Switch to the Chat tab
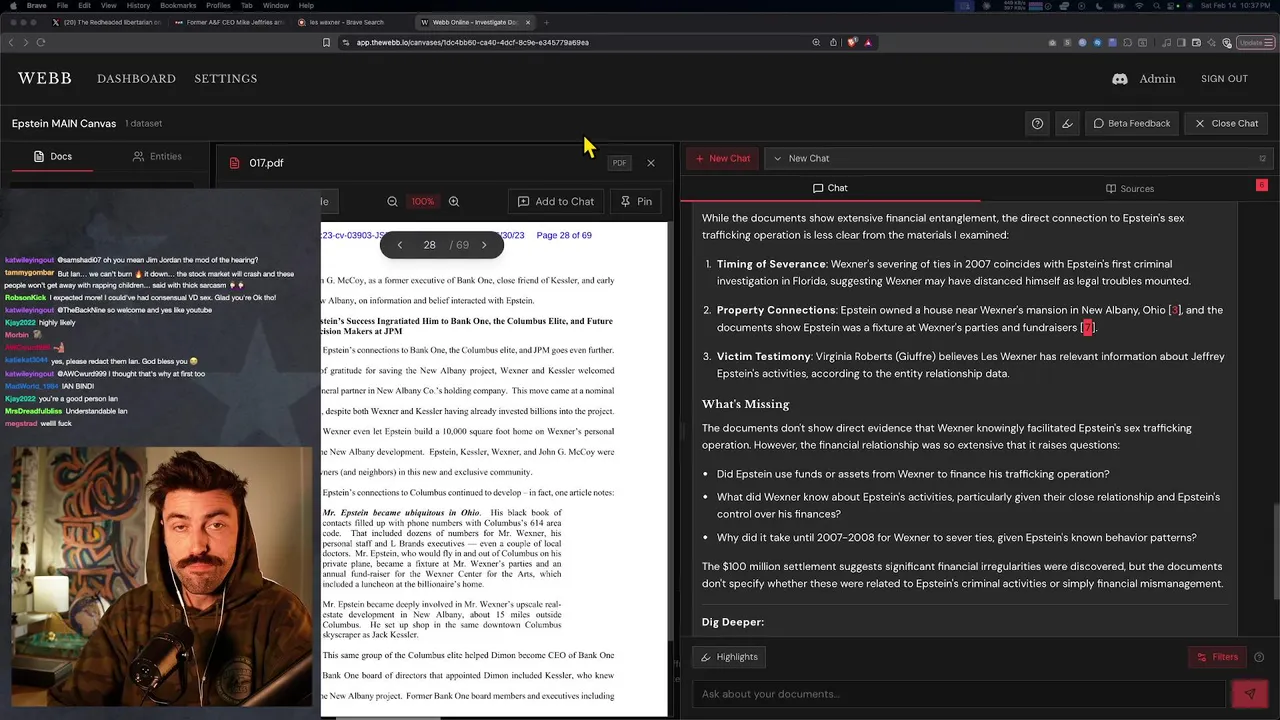The image size is (1280, 720). [x=830, y=188]
